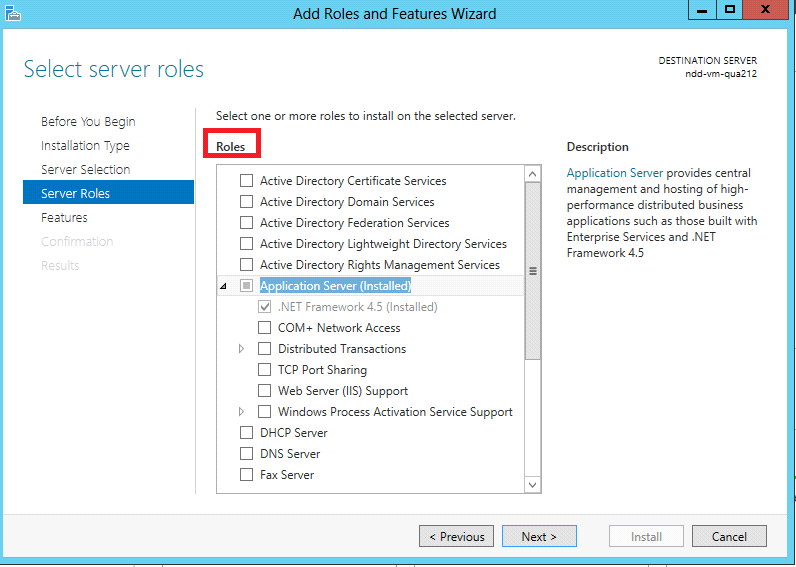Click the roles list scroll up arrow
Screen dimensions: 796x567
click(x=533, y=174)
